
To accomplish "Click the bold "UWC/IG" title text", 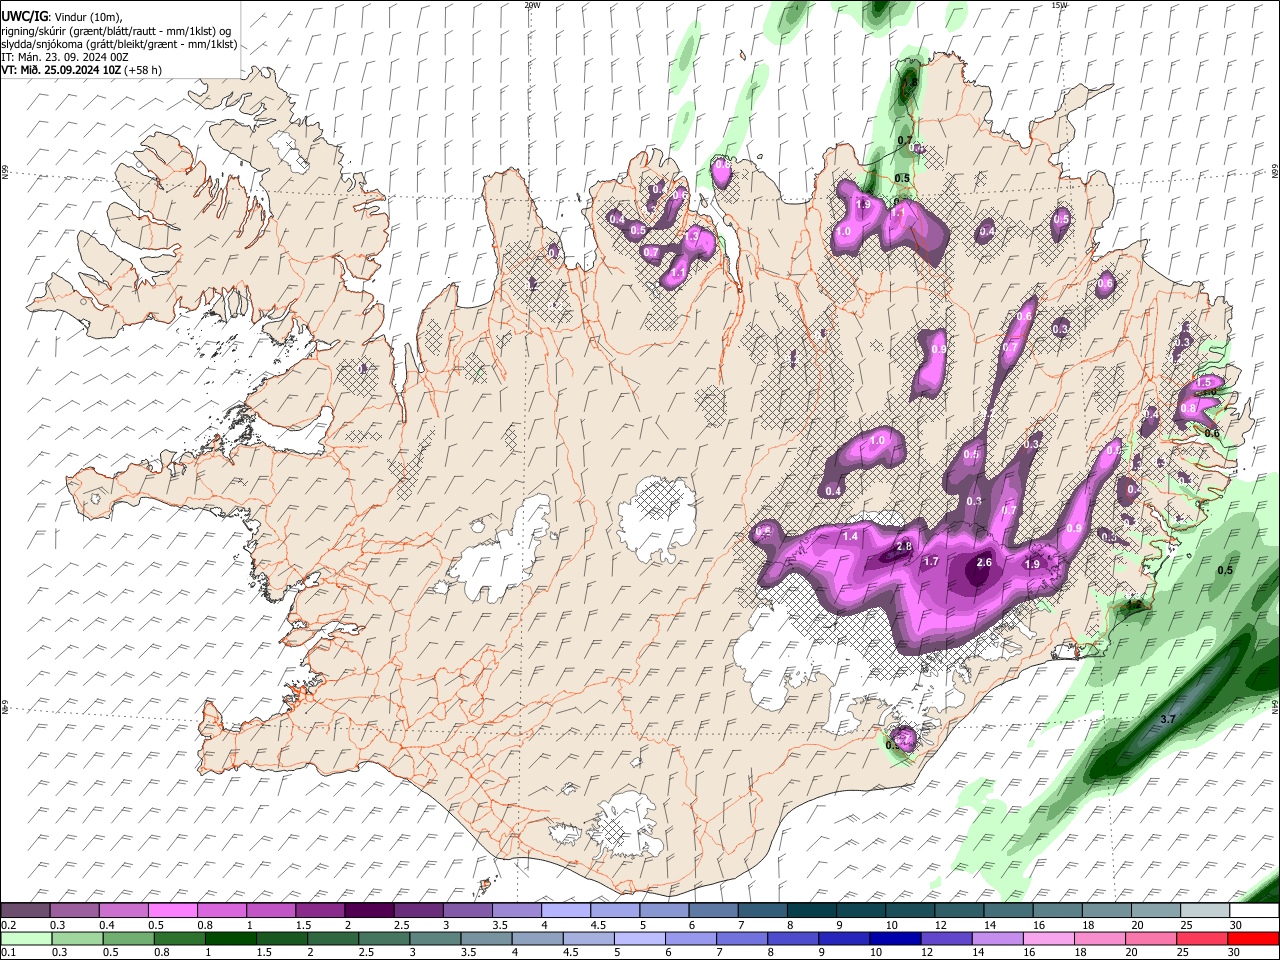I will [x=25, y=17].
